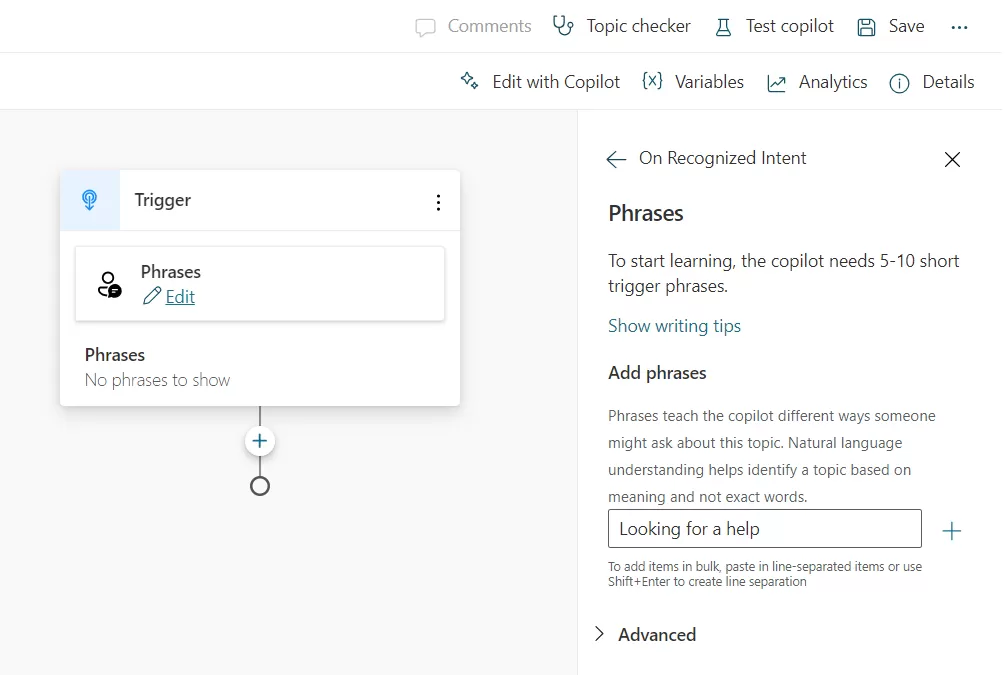Show topic Details info icon
The image size is (1005, 675).
[x=899, y=83]
